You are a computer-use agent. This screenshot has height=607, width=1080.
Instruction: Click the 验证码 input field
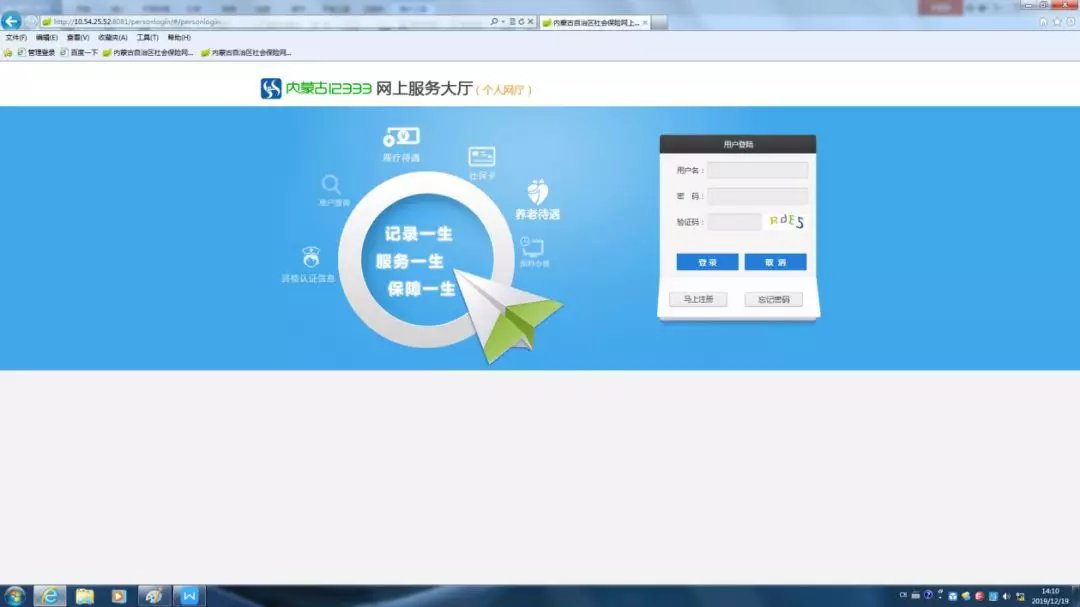pos(734,222)
